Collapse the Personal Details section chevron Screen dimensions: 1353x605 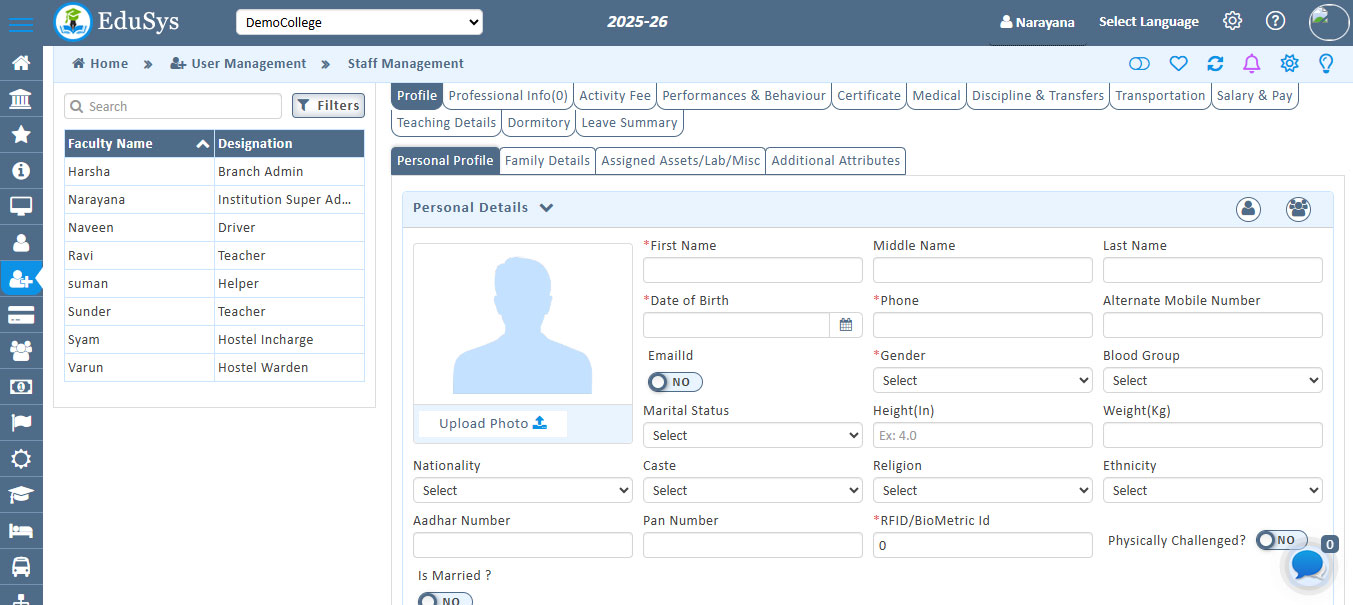546,208
